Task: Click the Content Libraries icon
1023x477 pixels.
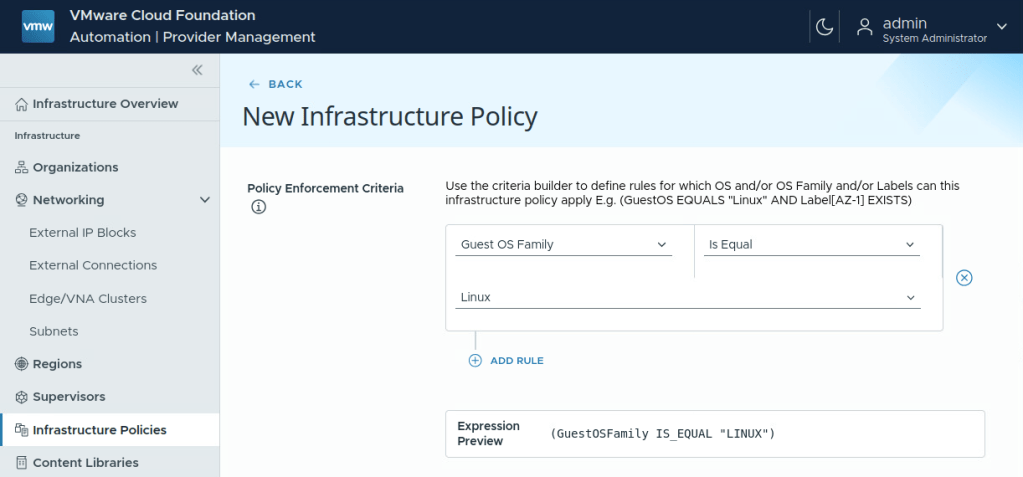Action: click(x=22, y=463)
